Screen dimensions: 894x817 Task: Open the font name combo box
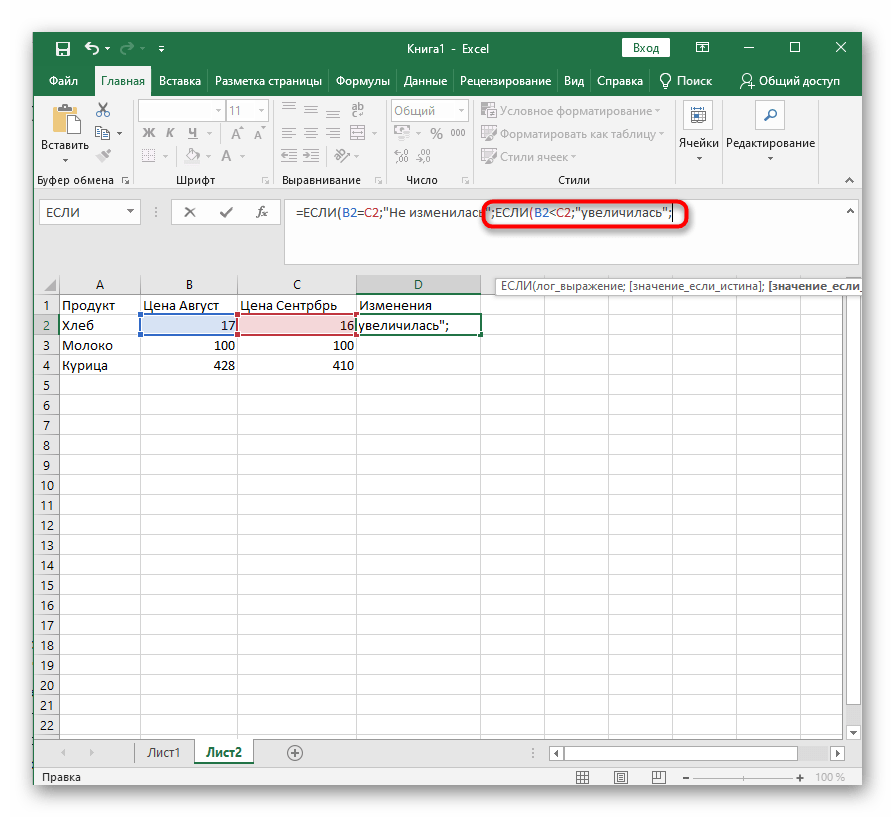point(181,111)
